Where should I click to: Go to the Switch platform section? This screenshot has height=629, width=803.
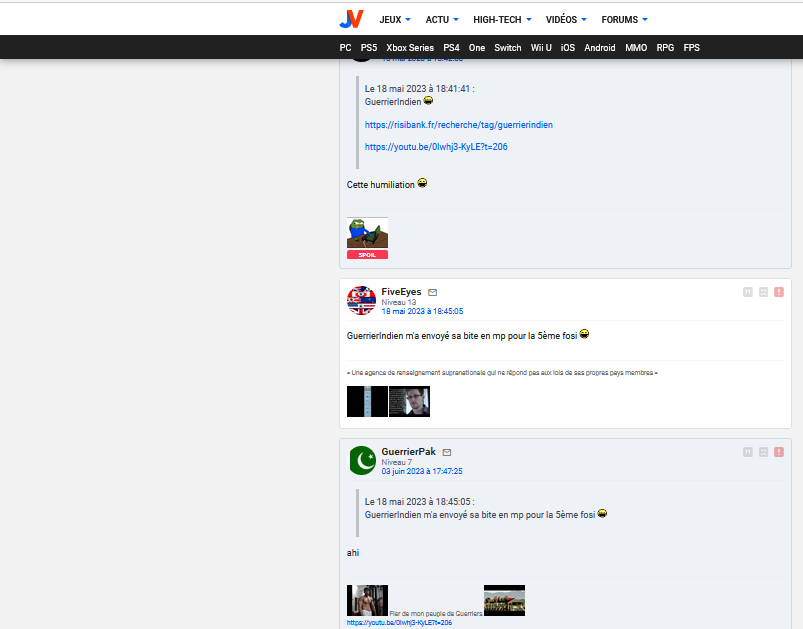507,47
